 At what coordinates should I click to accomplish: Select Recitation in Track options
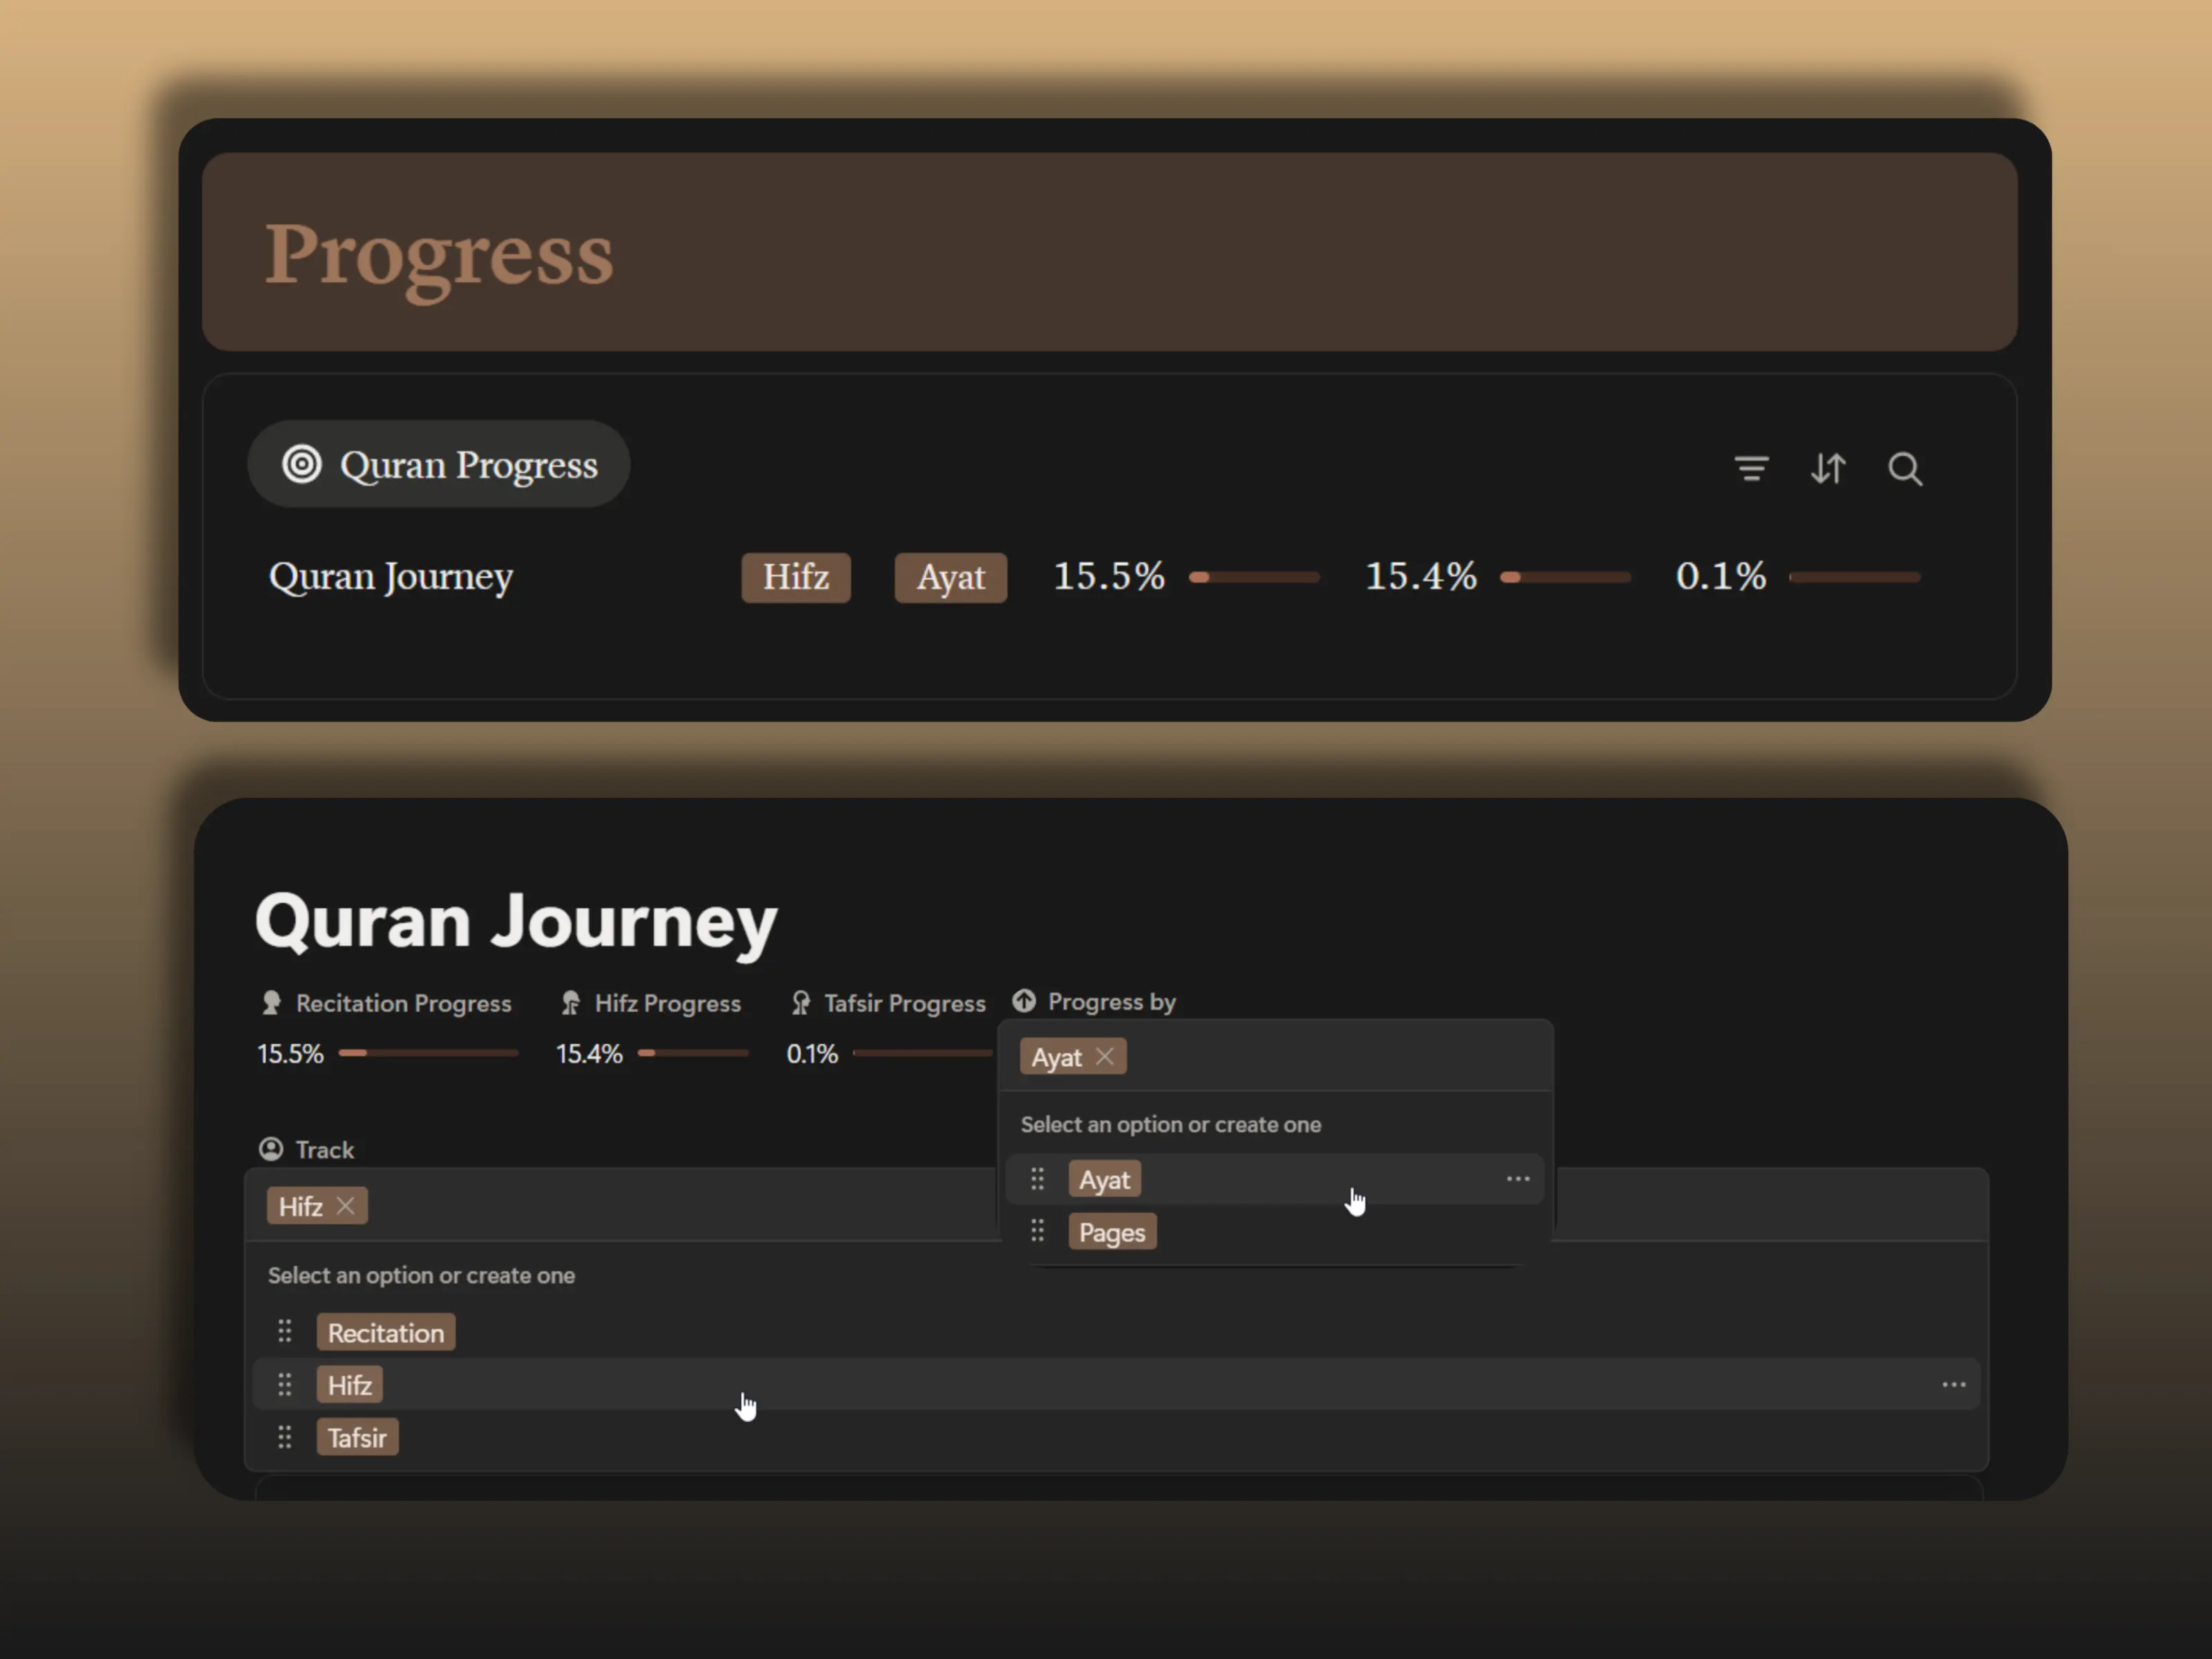386,1333
